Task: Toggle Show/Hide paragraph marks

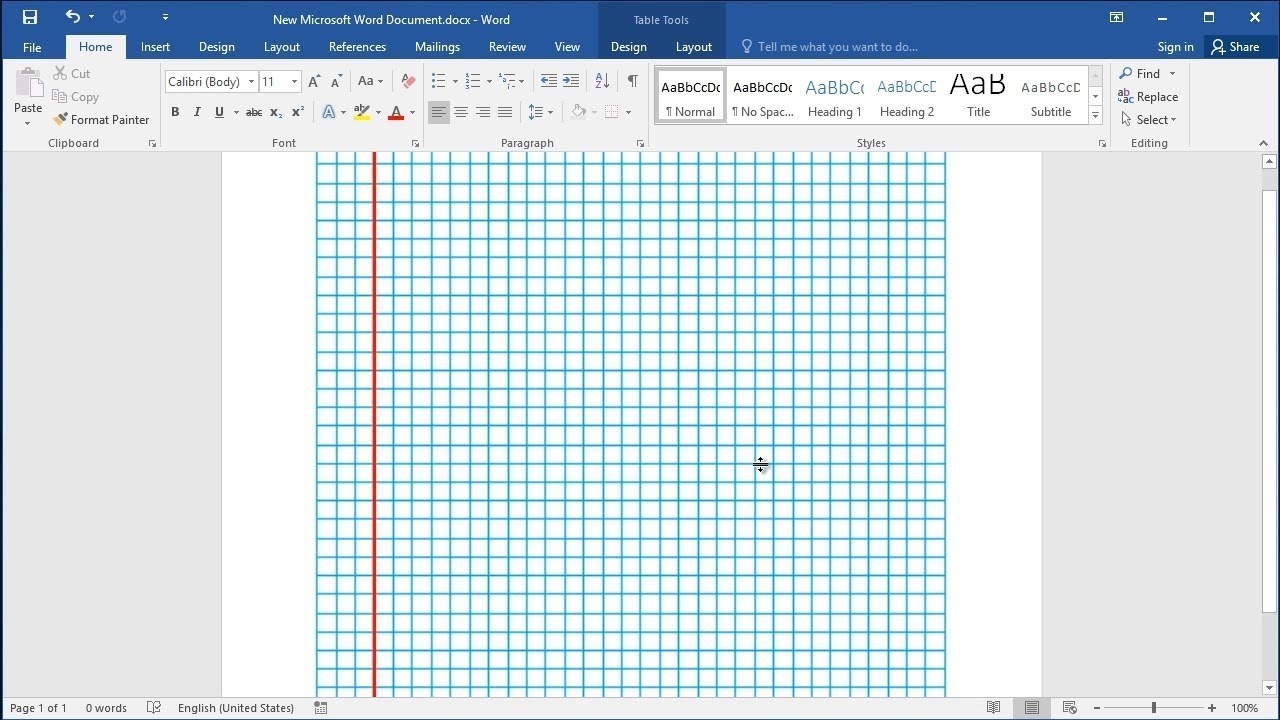Action: [632, 82]
